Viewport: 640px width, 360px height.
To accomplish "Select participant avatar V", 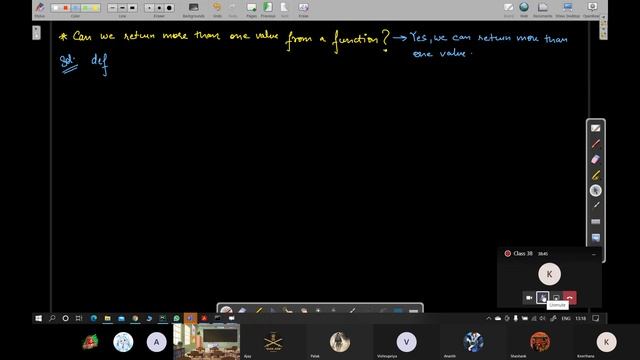I will pos(407,342).
